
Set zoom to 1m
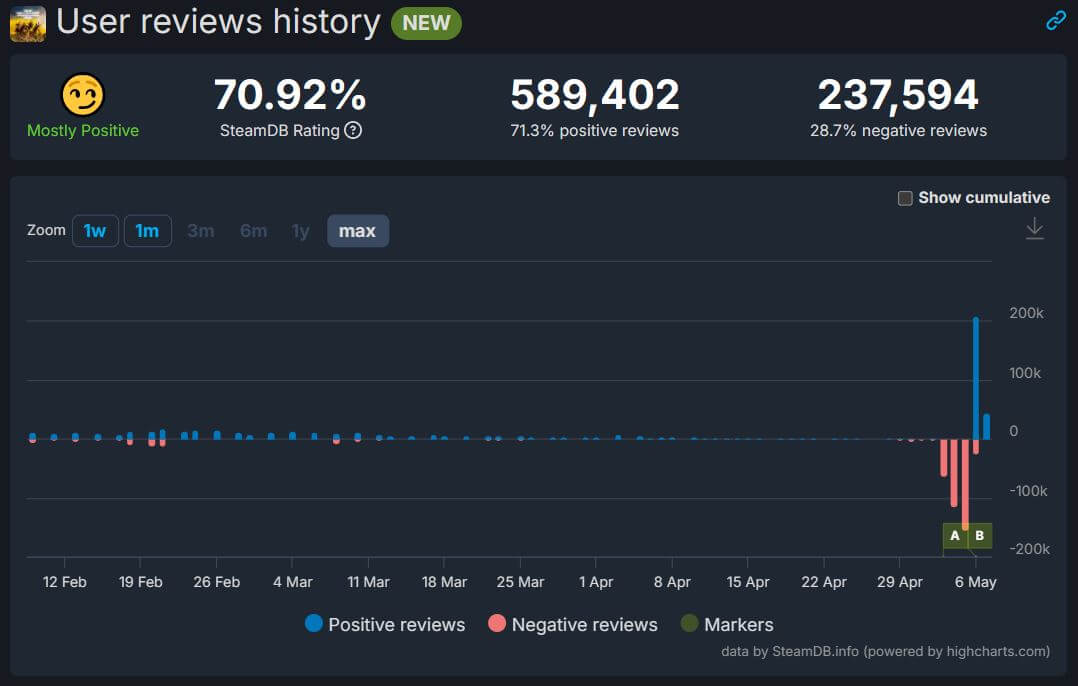point(147,231)
